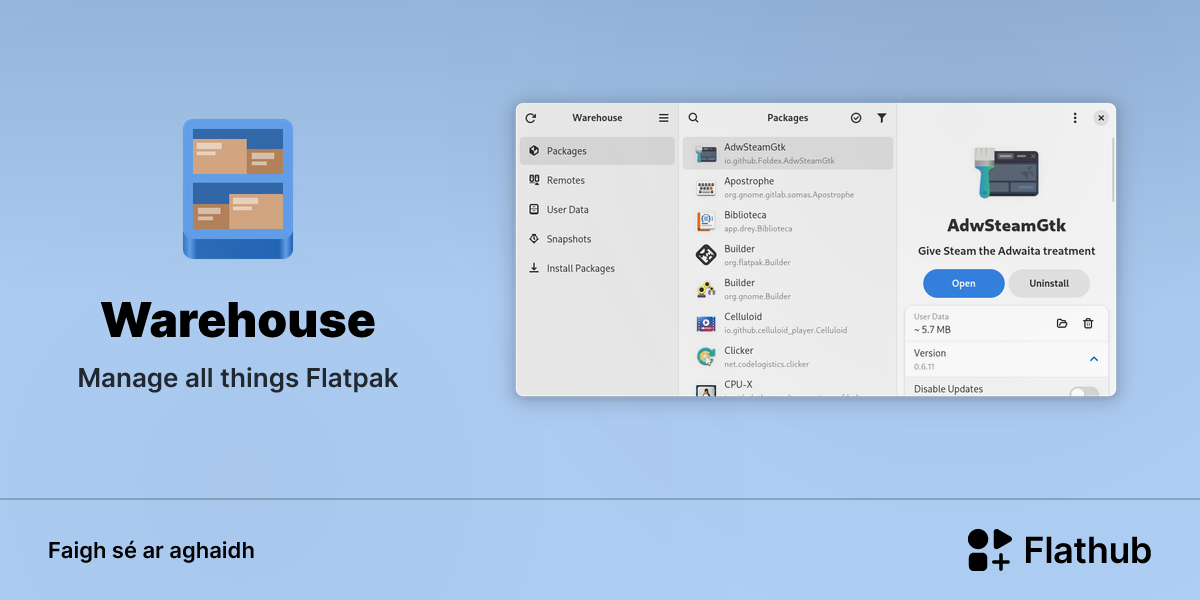The image size is (1200, 600).
Task: Click the search icon in Packages header
Action: [x=694, y=118]
